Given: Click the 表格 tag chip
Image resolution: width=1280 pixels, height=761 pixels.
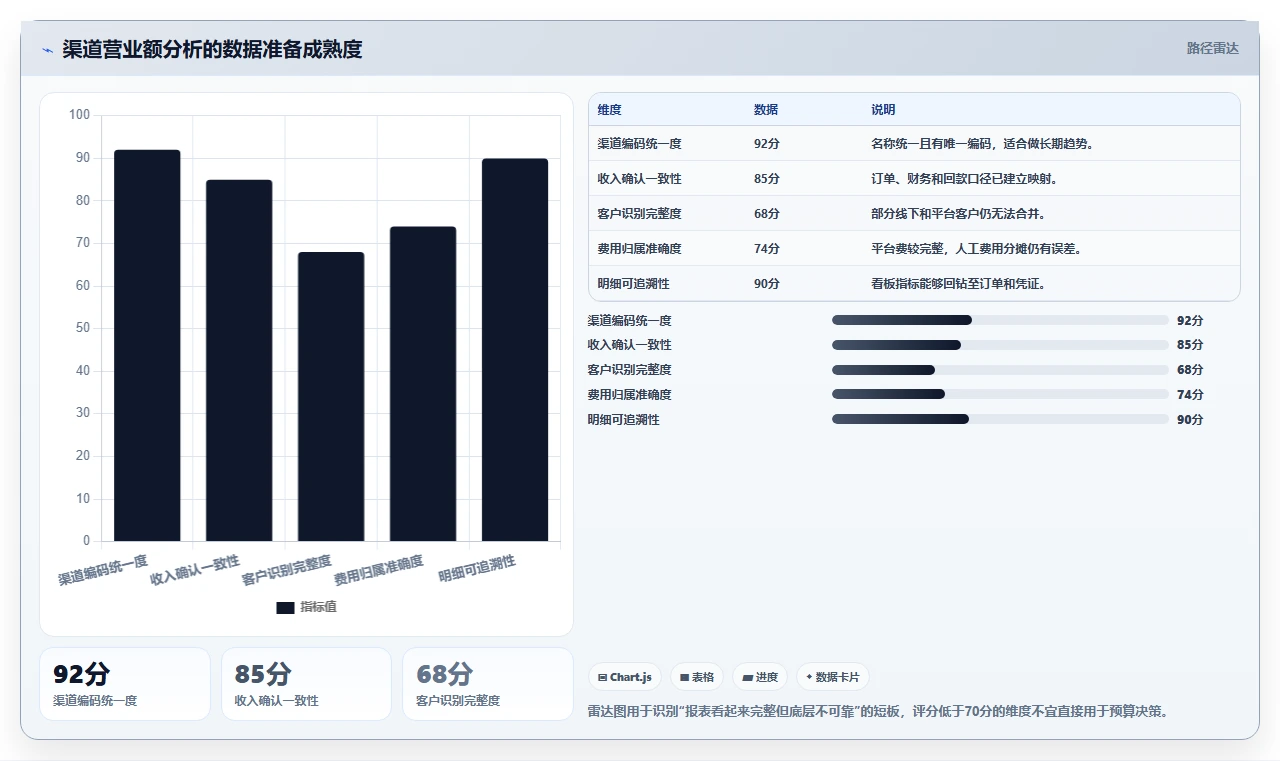Looking at the screenshot, I should click(x=697, y=677).
